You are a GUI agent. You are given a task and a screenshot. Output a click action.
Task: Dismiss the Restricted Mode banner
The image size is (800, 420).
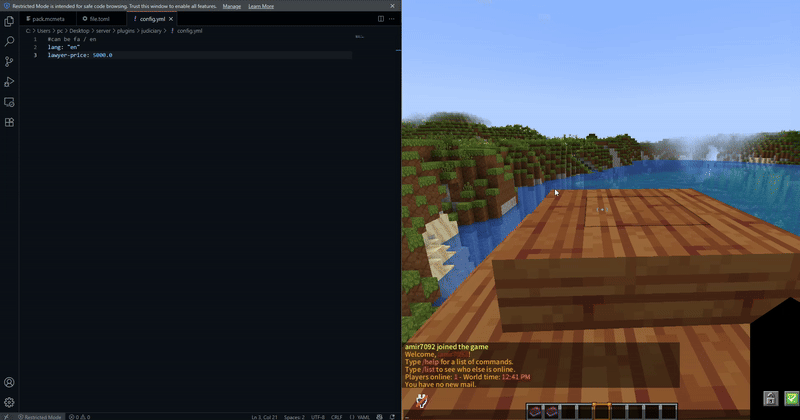coord(392,6)
